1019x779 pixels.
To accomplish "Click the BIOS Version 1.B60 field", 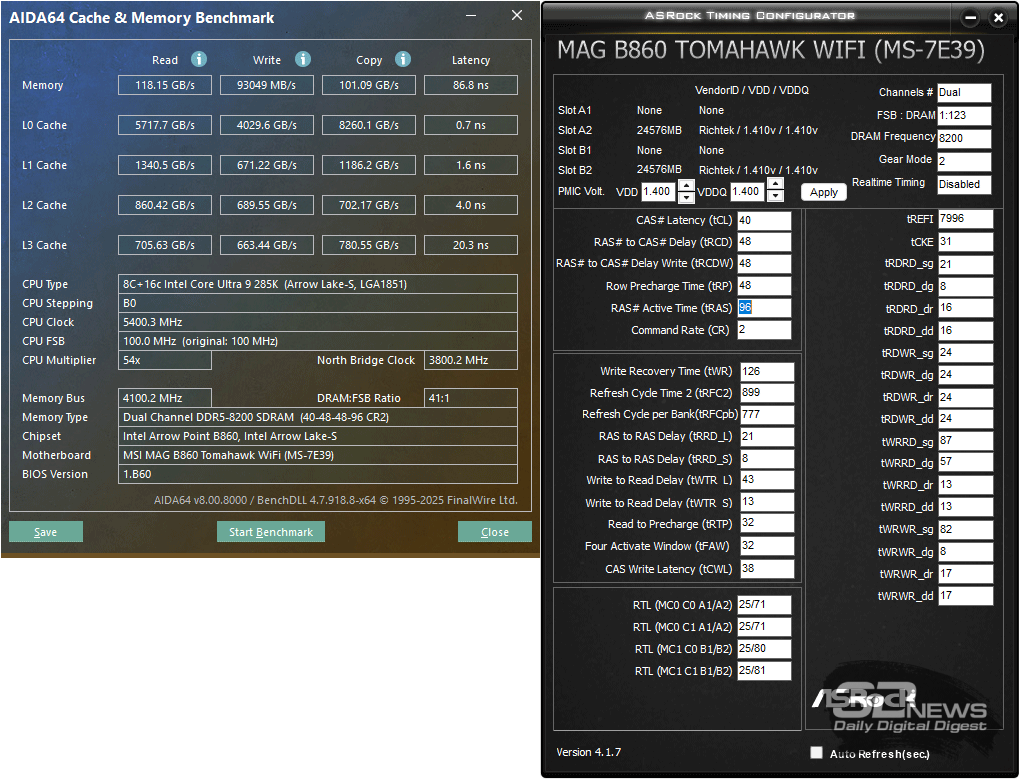I will pos(318,474).
